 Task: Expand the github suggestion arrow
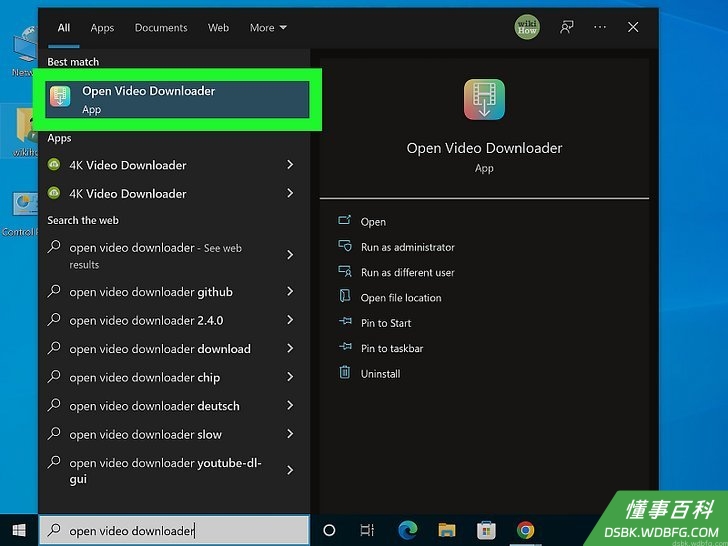point(290,291)
